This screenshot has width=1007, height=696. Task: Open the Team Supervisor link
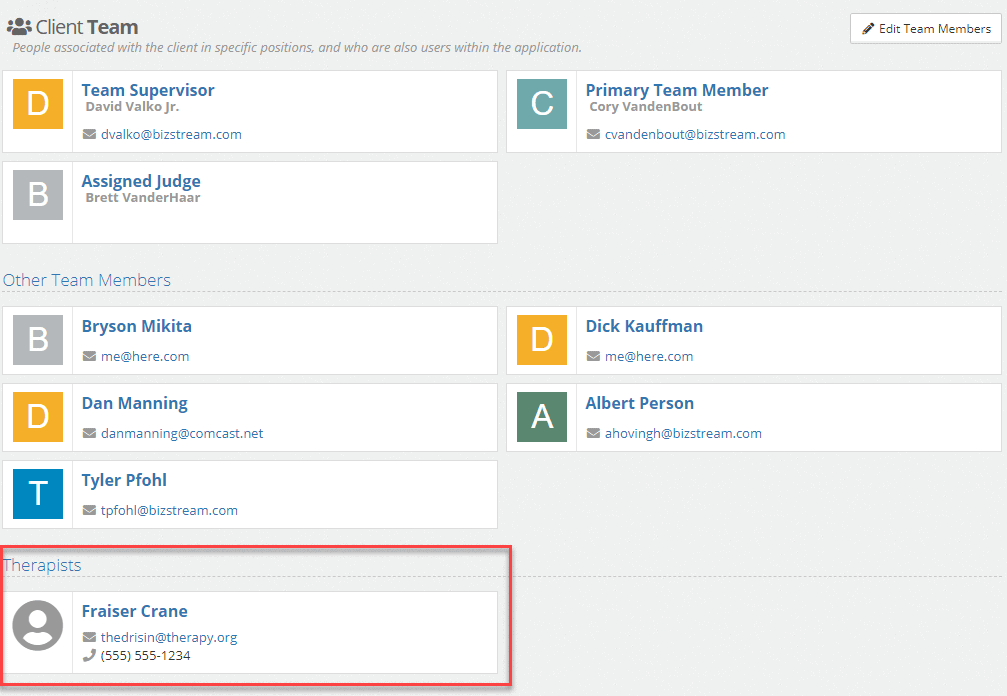(x=148, y=90)
